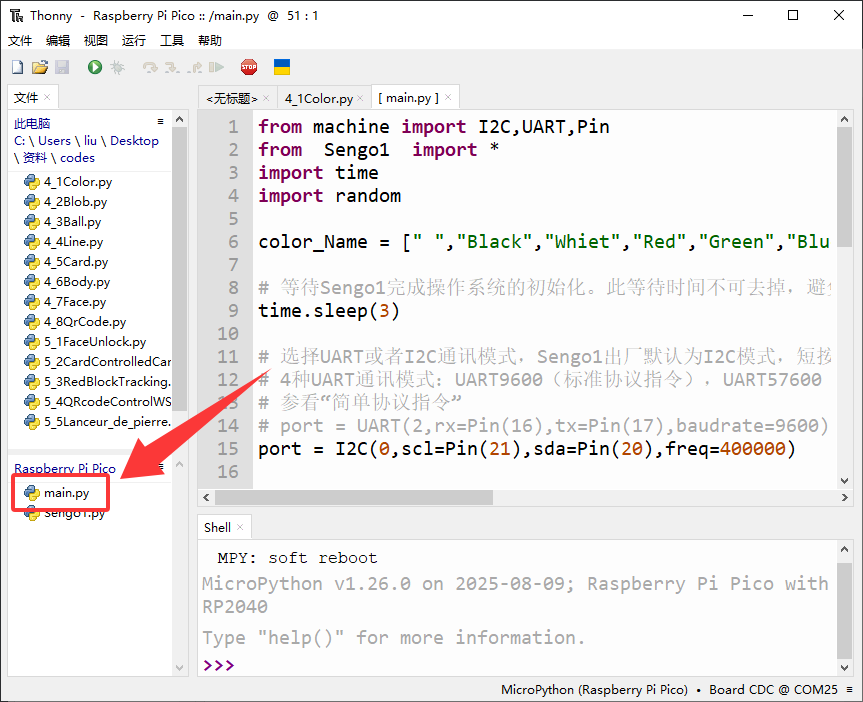Close the Shell panel tab

point(240,527)
